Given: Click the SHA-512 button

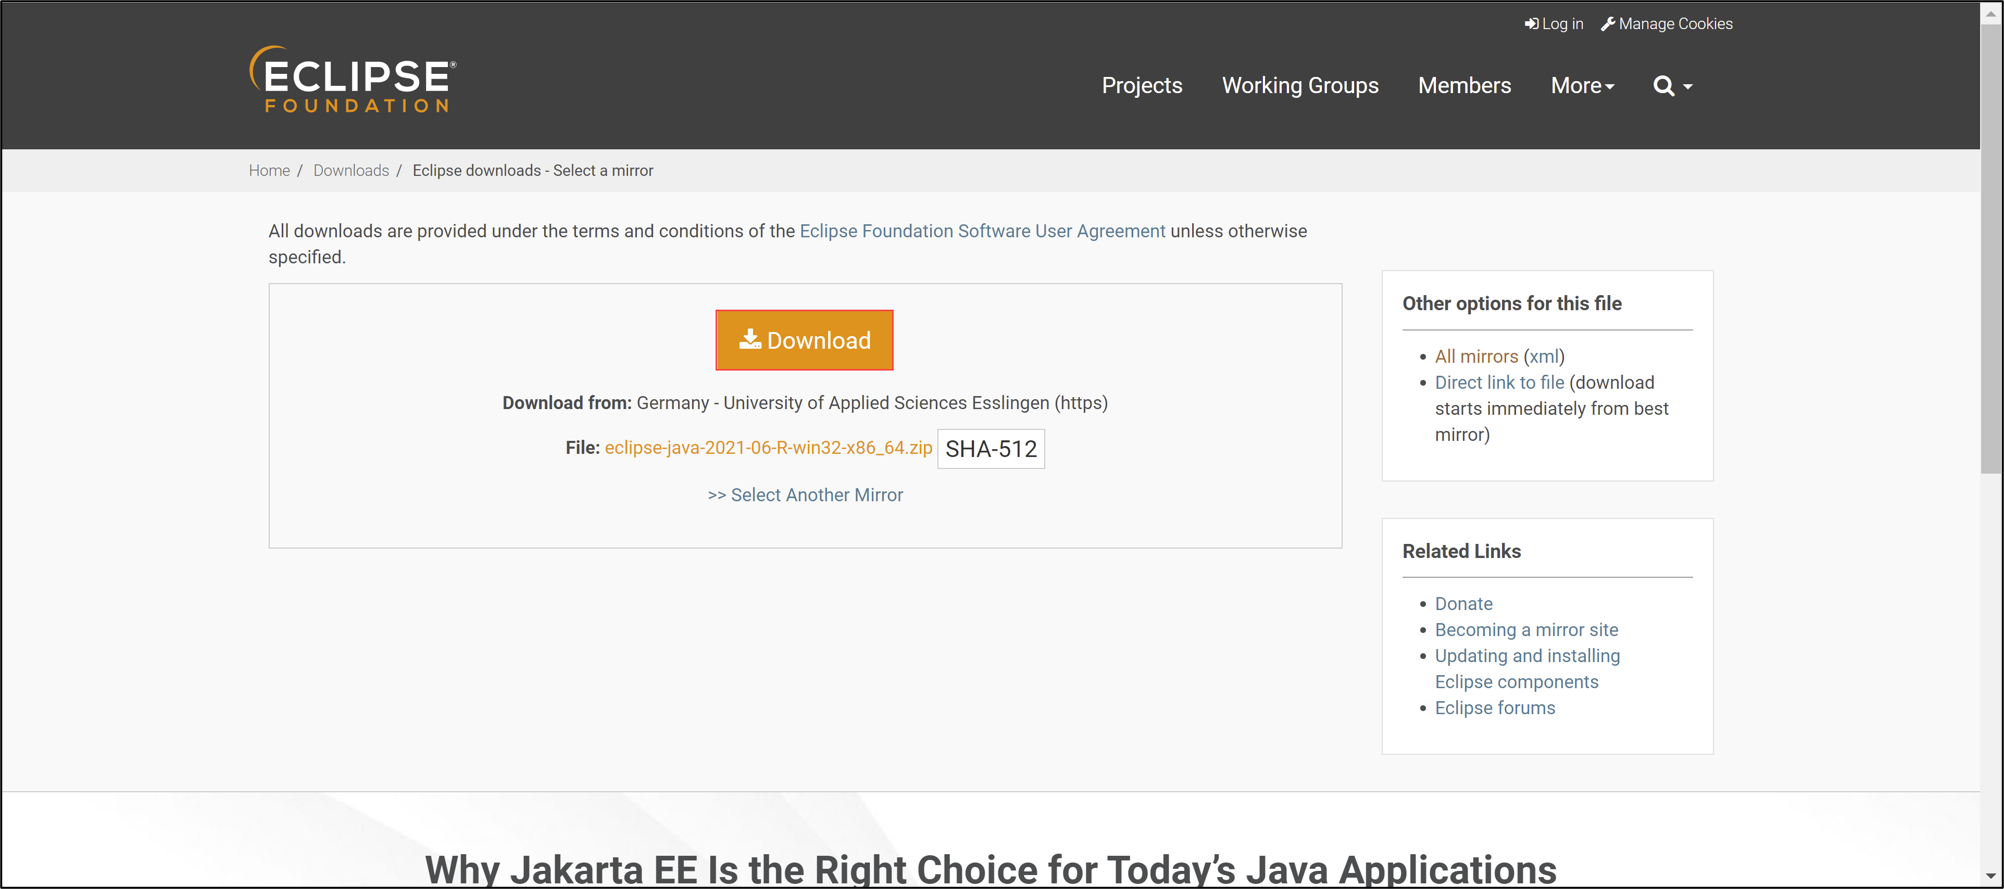Looking at the screenshot, I should [x=991, y=449].
